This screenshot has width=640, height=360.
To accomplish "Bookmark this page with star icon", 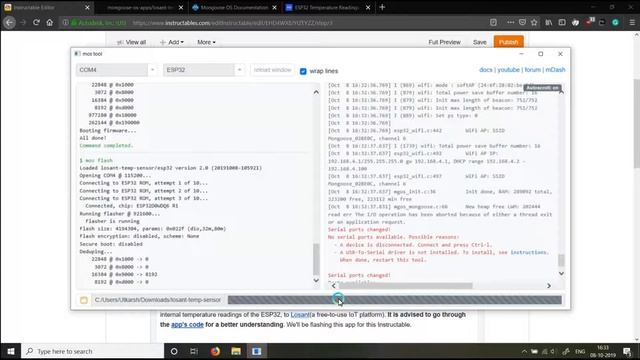I will pos(534,22).
